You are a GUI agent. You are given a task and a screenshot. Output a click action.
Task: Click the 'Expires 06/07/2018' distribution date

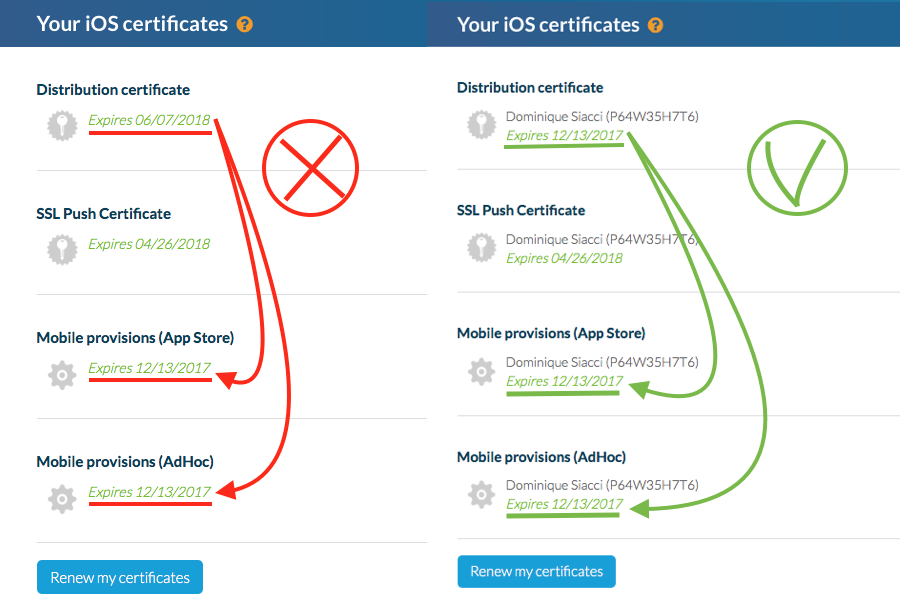149,121
